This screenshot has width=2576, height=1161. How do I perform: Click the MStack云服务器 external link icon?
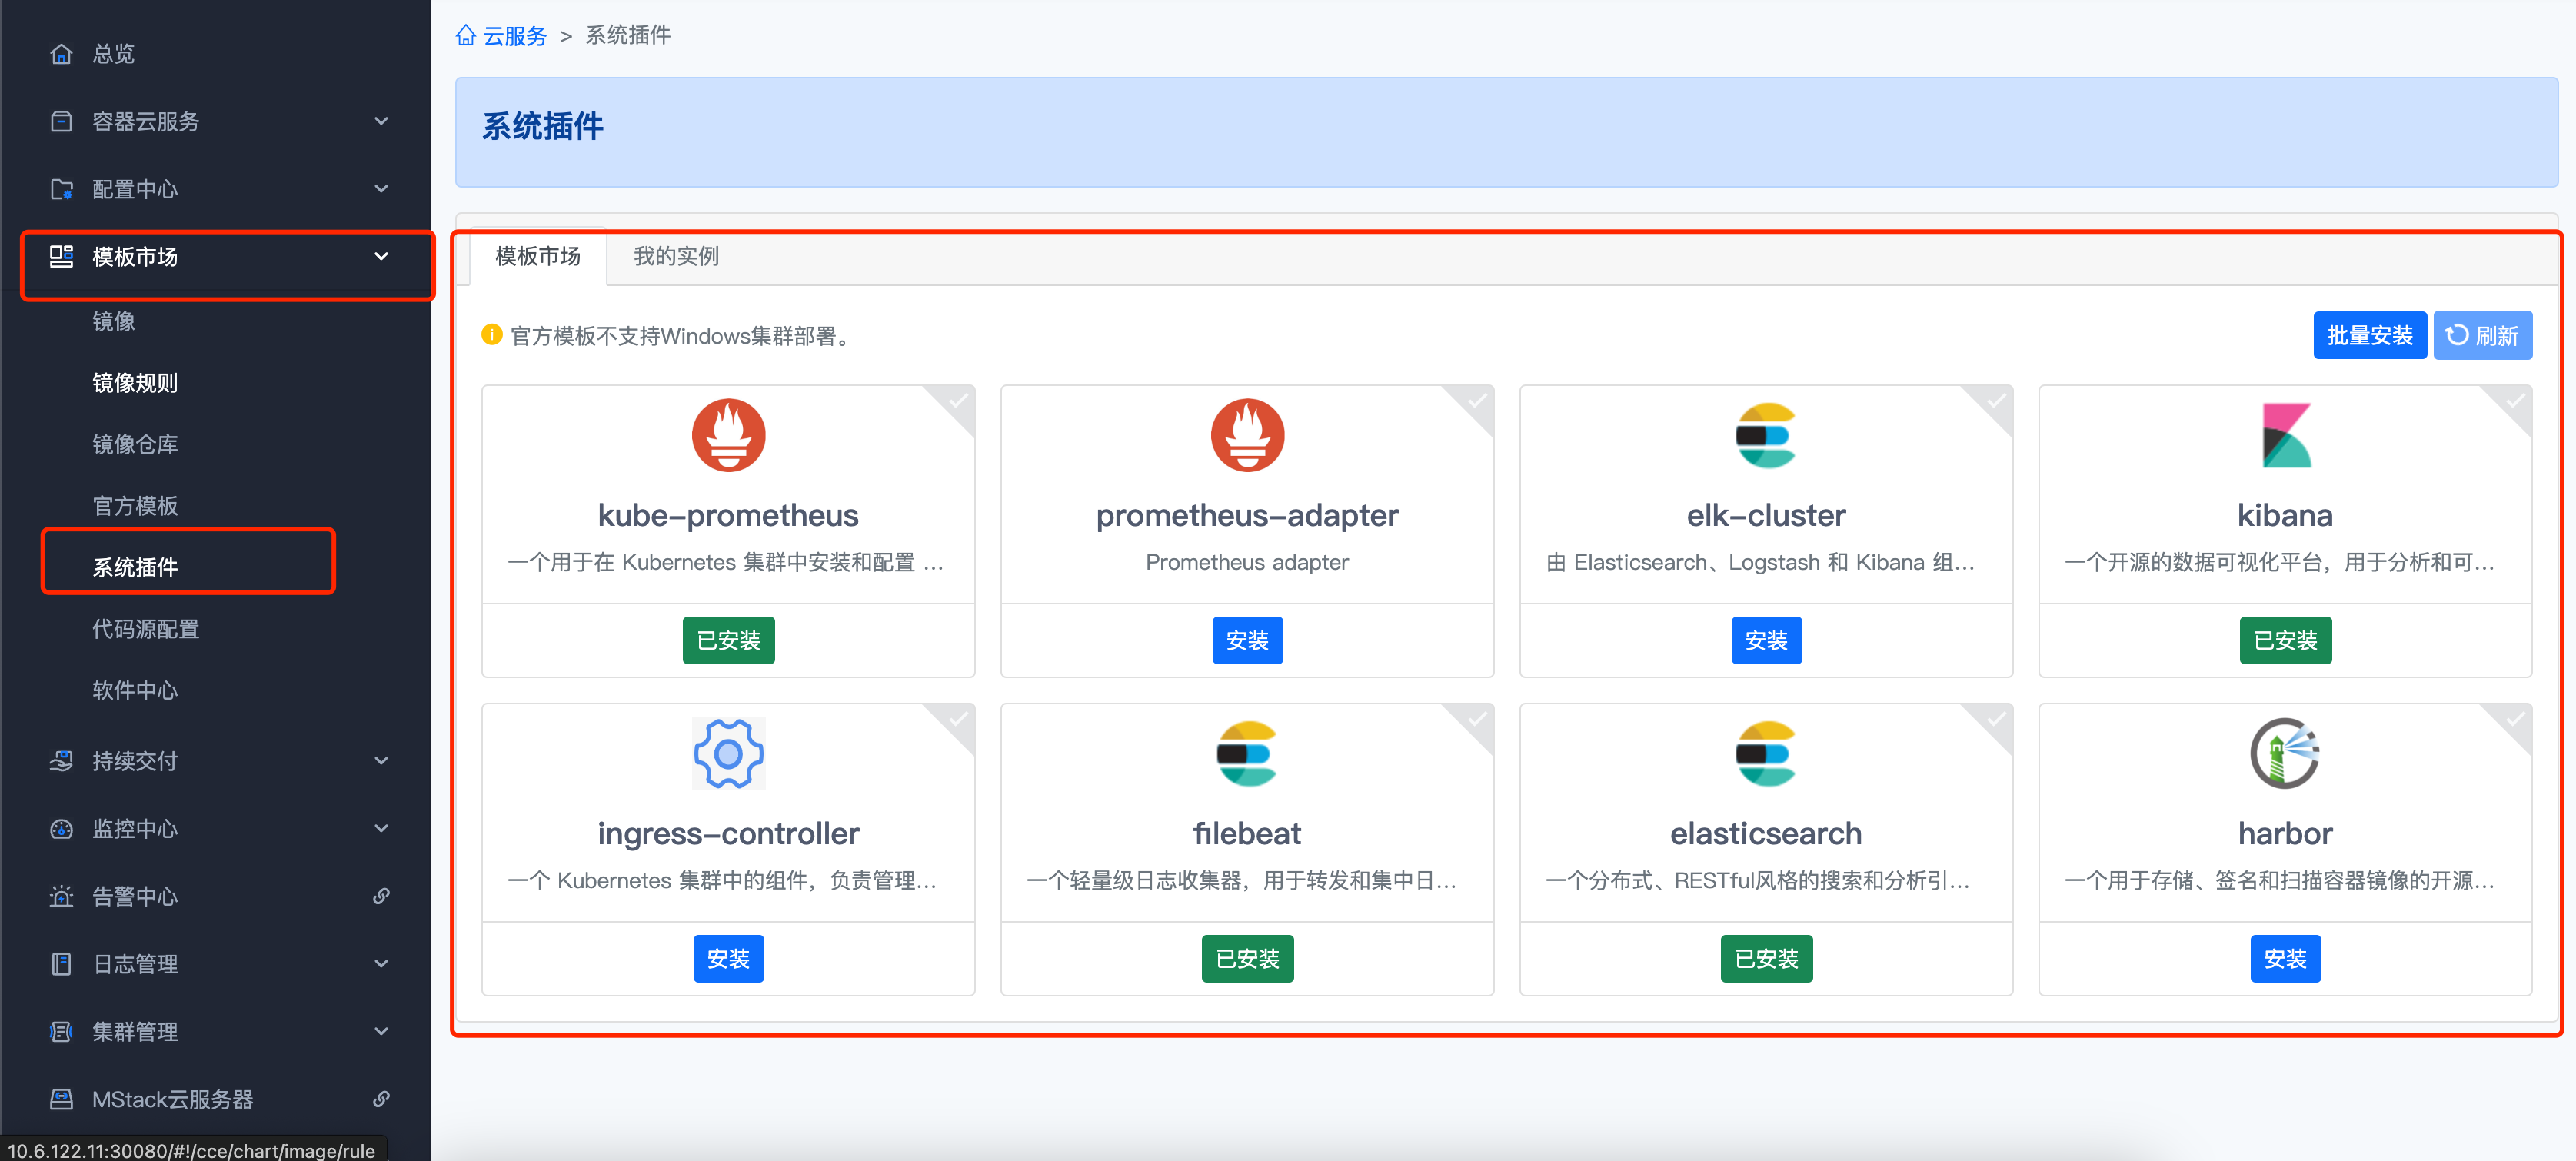tap(381, 1099)
